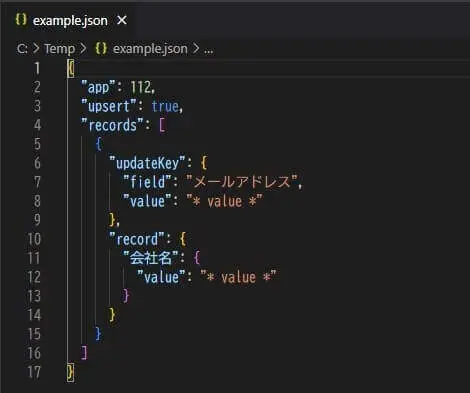Click the "upsert" key

pyautogui.click(x=109, y=106)
